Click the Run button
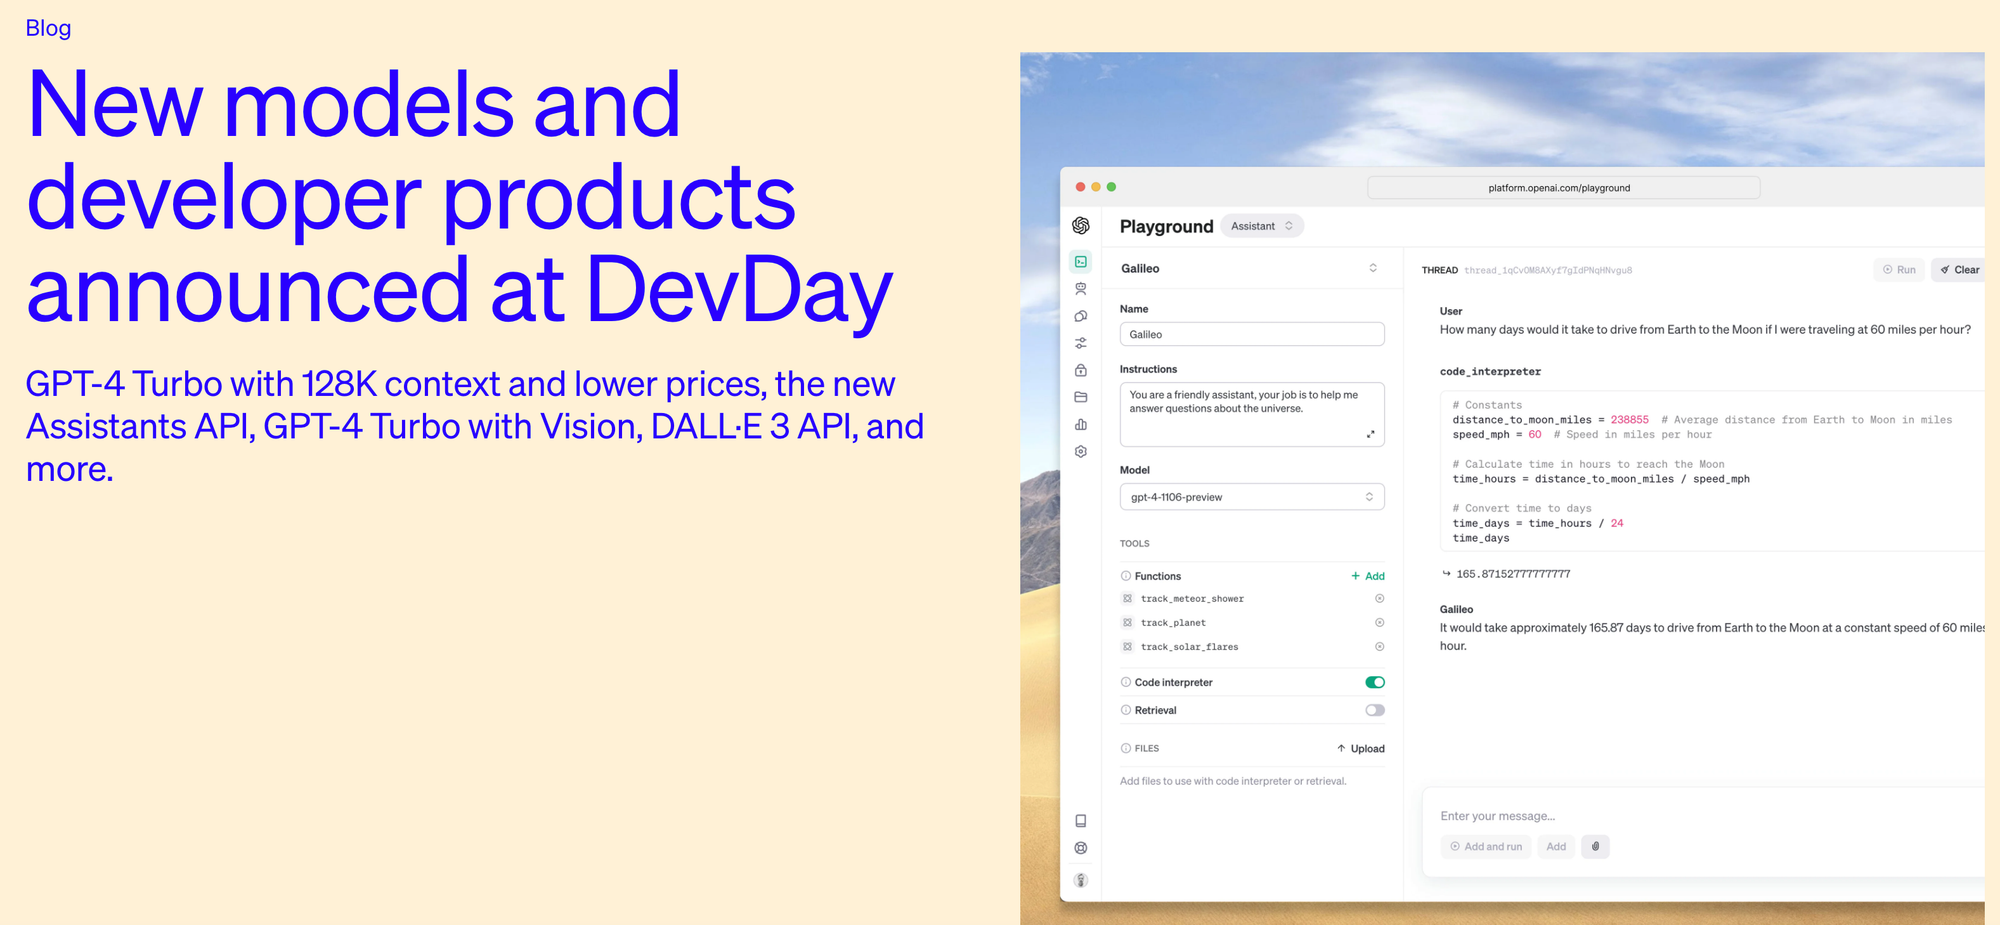 [x=1899, y=270]
